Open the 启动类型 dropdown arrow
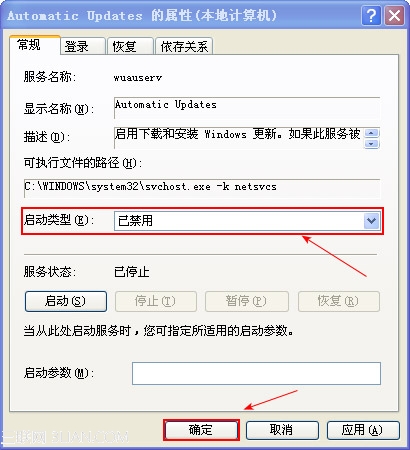The image size is (410, 450). pos(372,221)
